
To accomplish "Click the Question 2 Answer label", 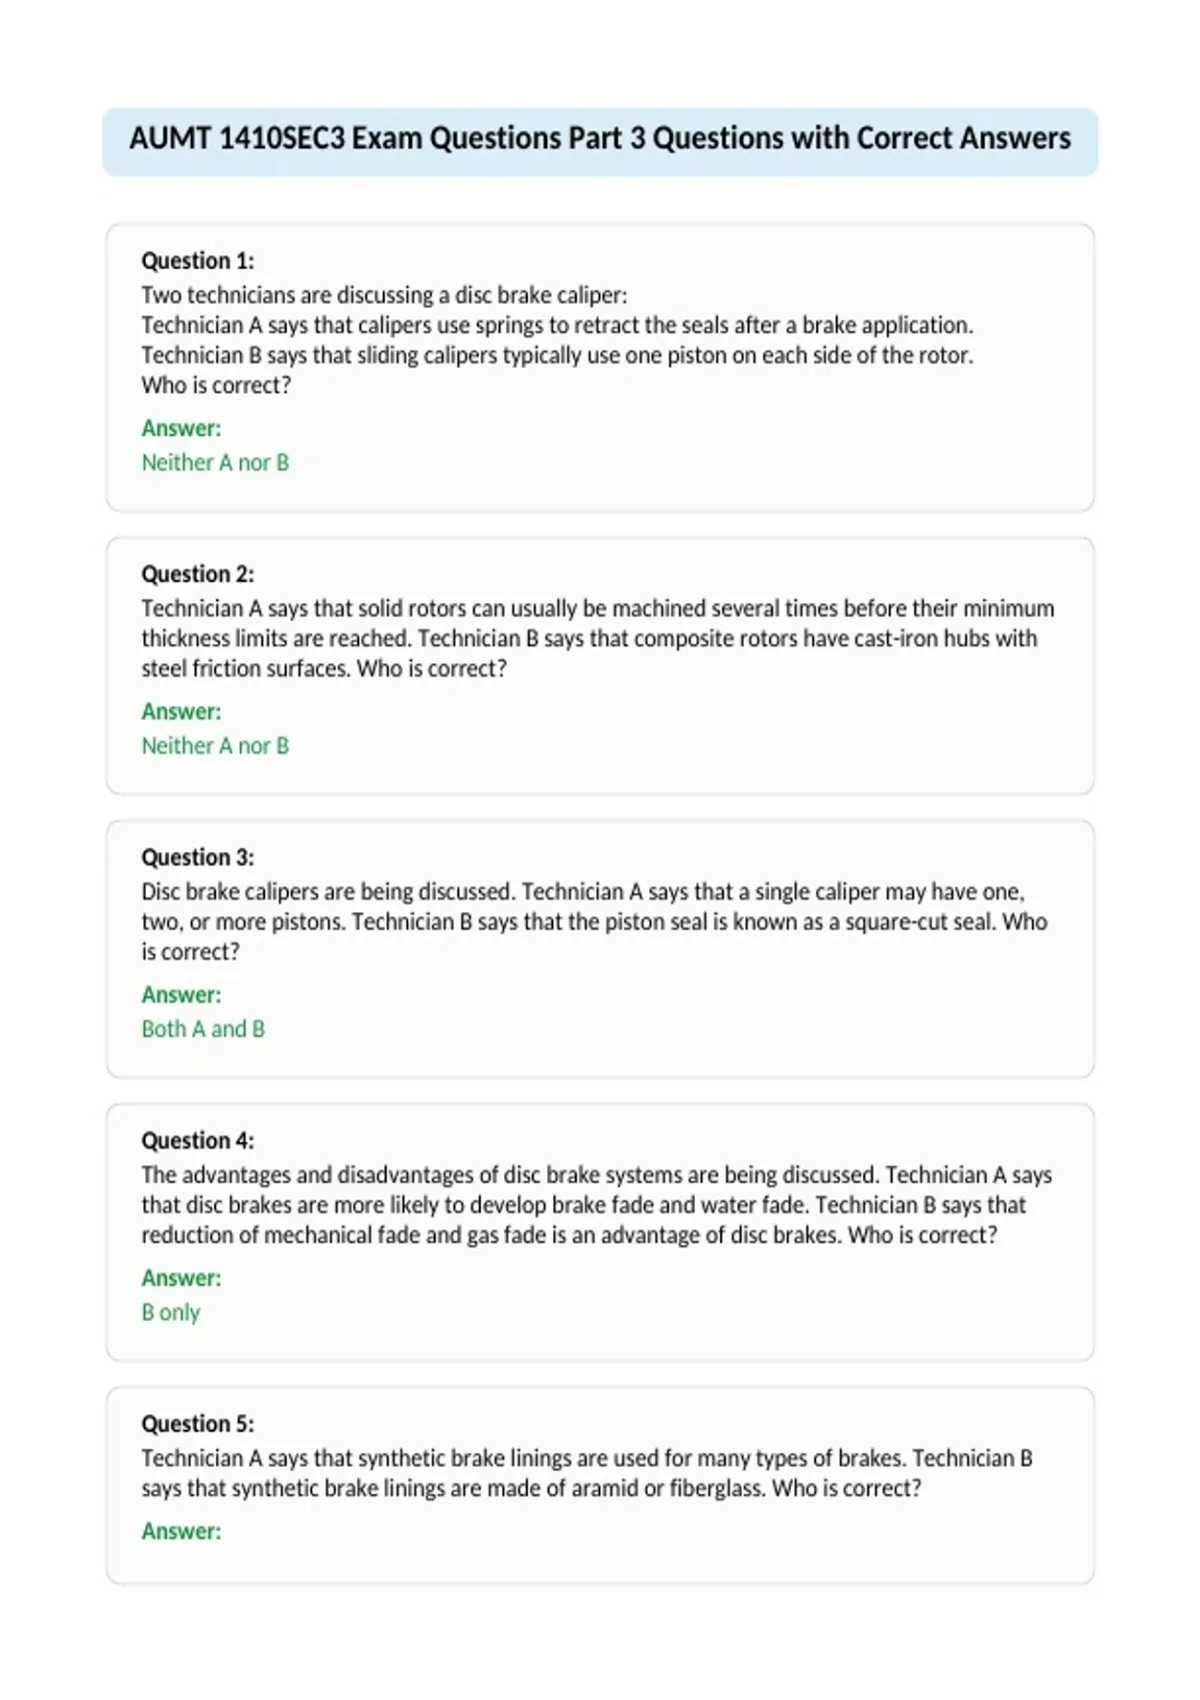I will point(181,711).
